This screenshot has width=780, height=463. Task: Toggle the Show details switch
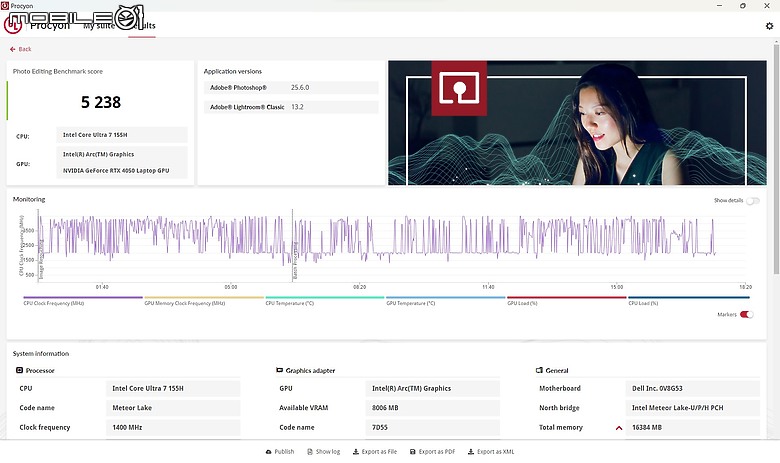click(x=753, y=201)
